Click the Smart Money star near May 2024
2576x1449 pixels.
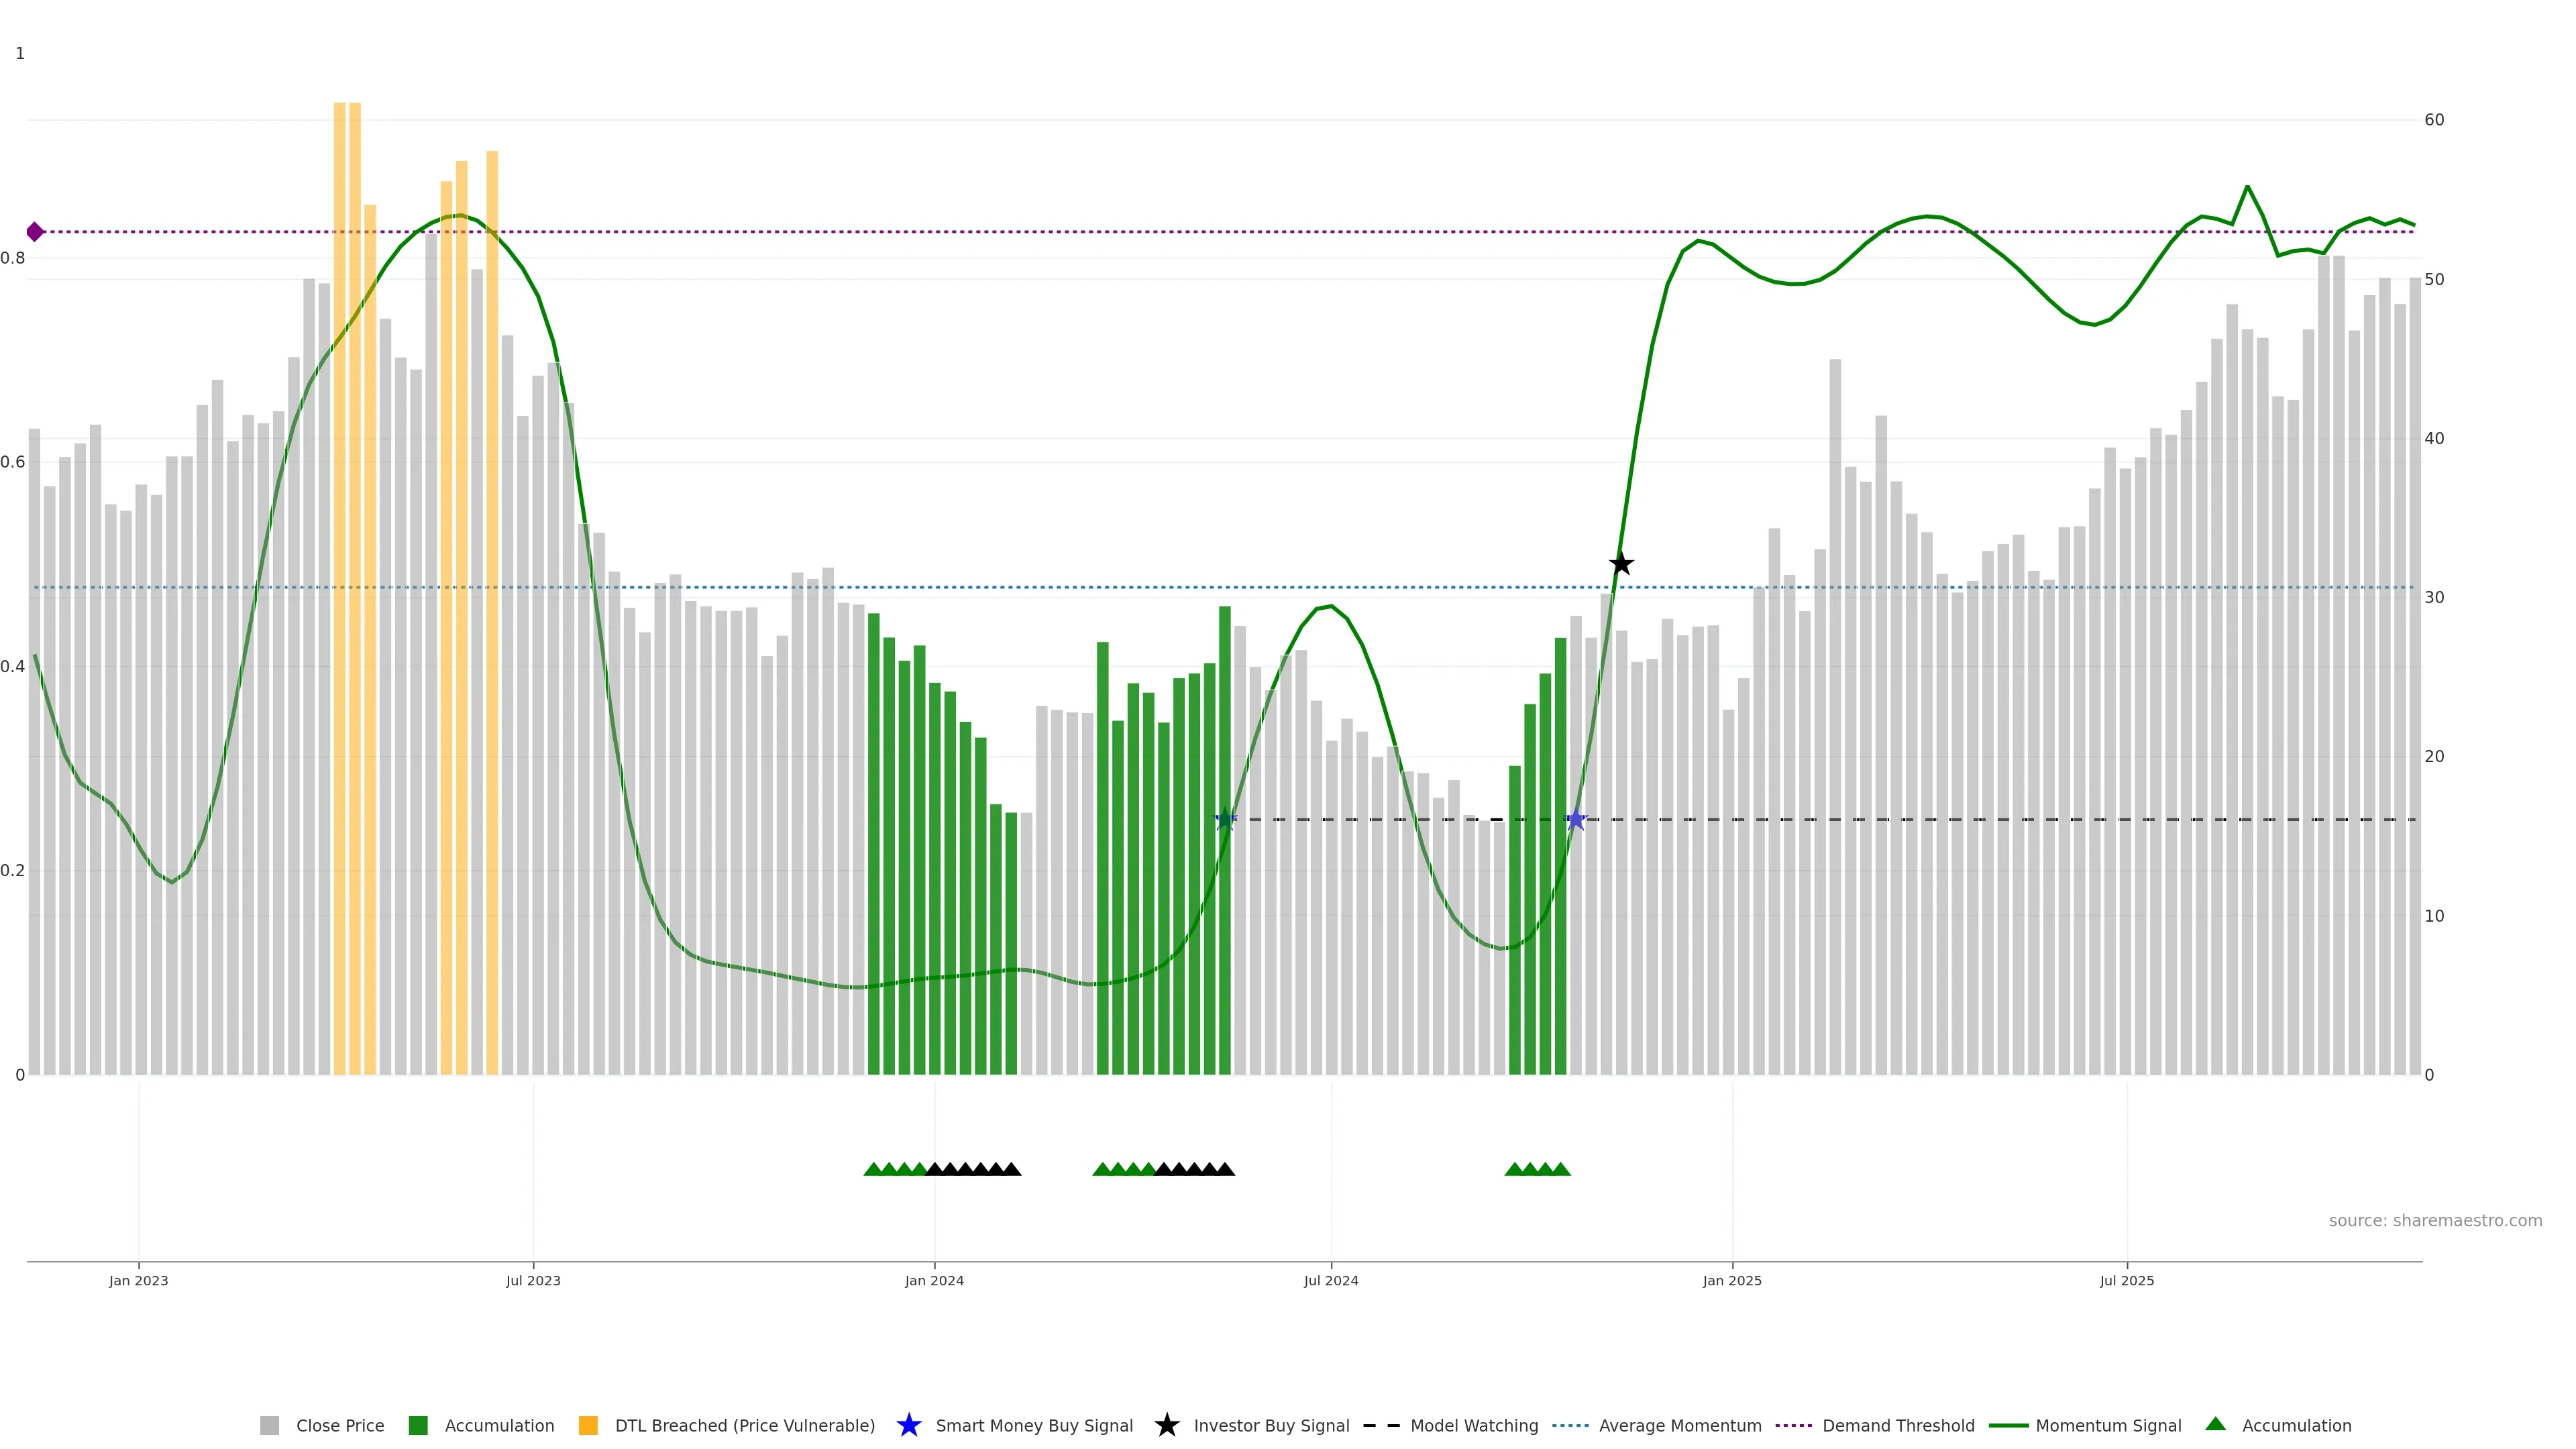(x=1225, y=820)
